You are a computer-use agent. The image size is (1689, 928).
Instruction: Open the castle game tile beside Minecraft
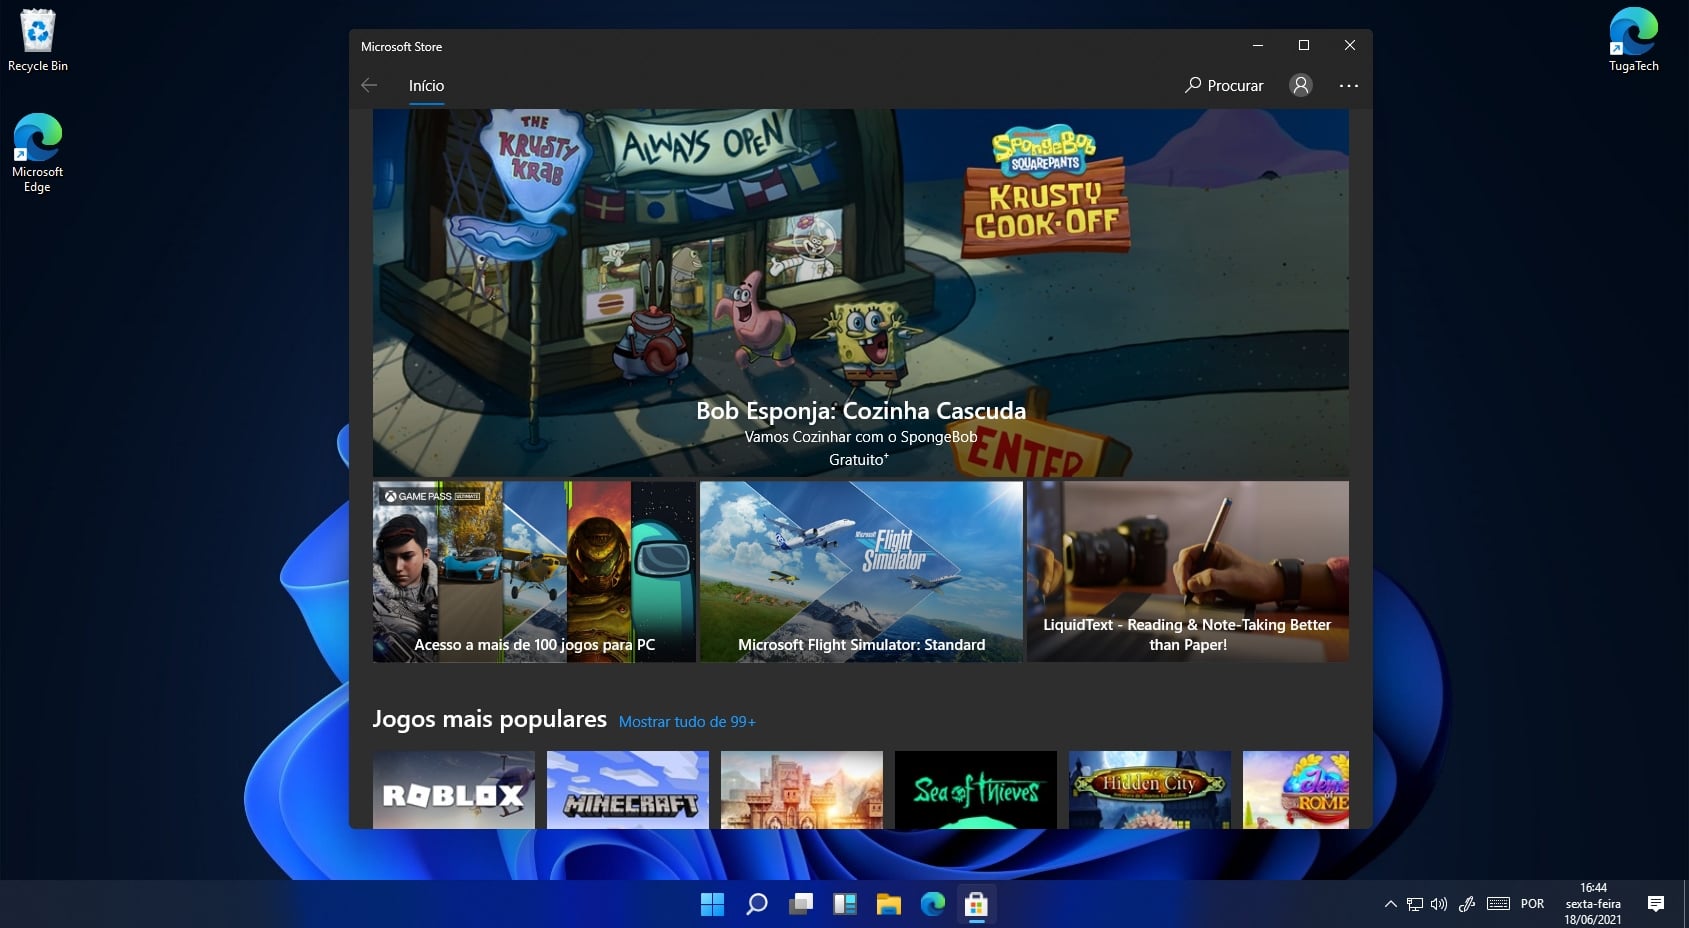tap(801, 789)
